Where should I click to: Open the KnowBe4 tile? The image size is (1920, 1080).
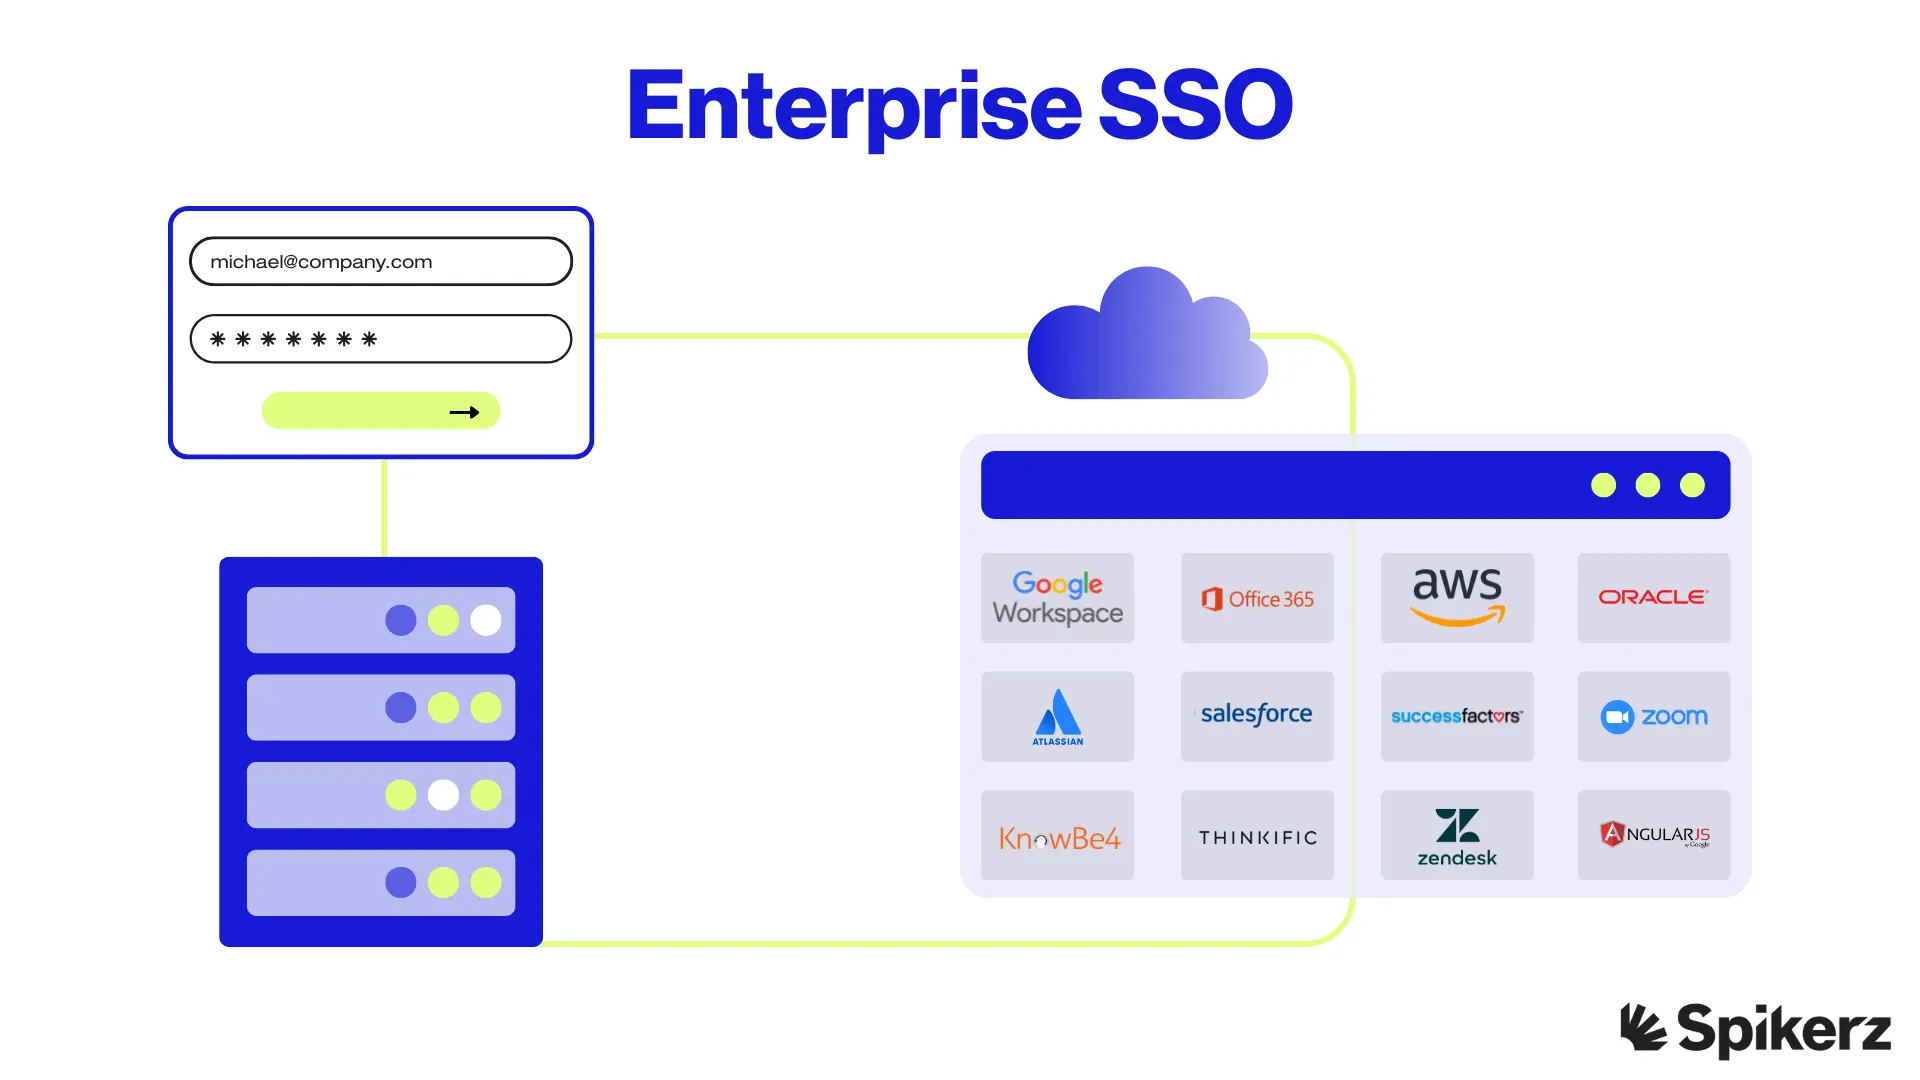(x=1057, y=835)
